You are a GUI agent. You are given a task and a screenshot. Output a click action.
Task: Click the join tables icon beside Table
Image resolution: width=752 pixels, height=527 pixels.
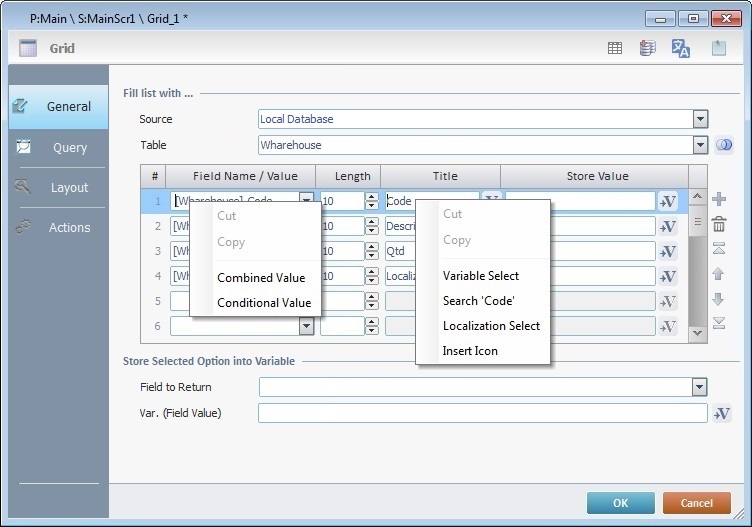724,145
